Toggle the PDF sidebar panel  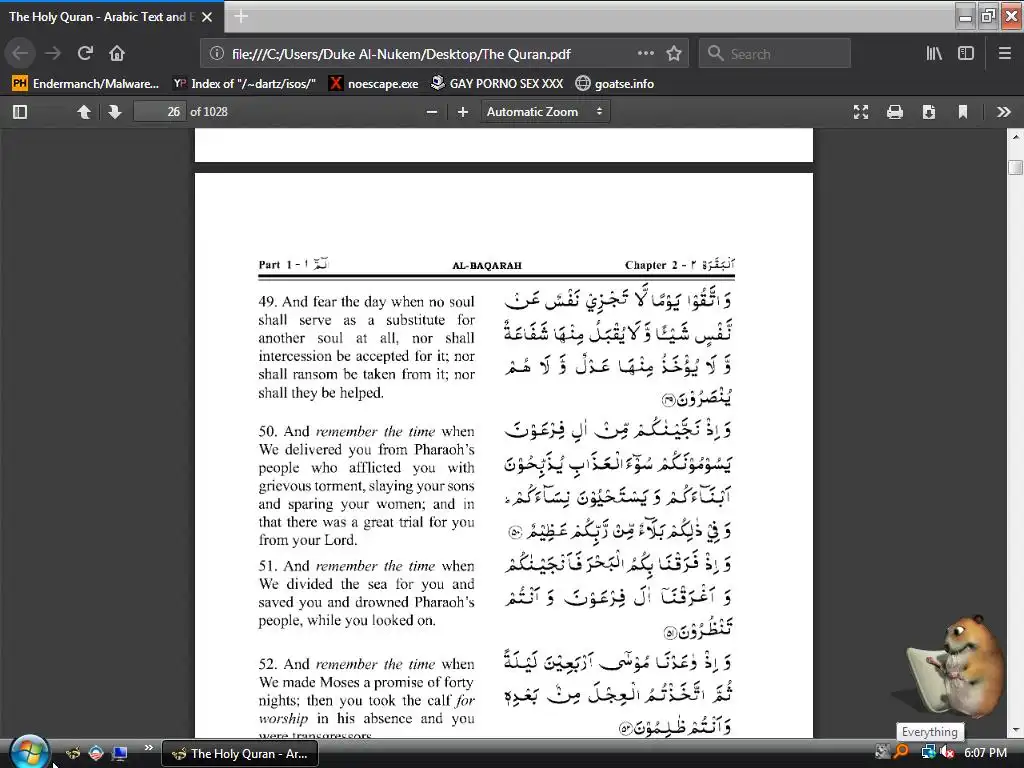coord(20,112)
